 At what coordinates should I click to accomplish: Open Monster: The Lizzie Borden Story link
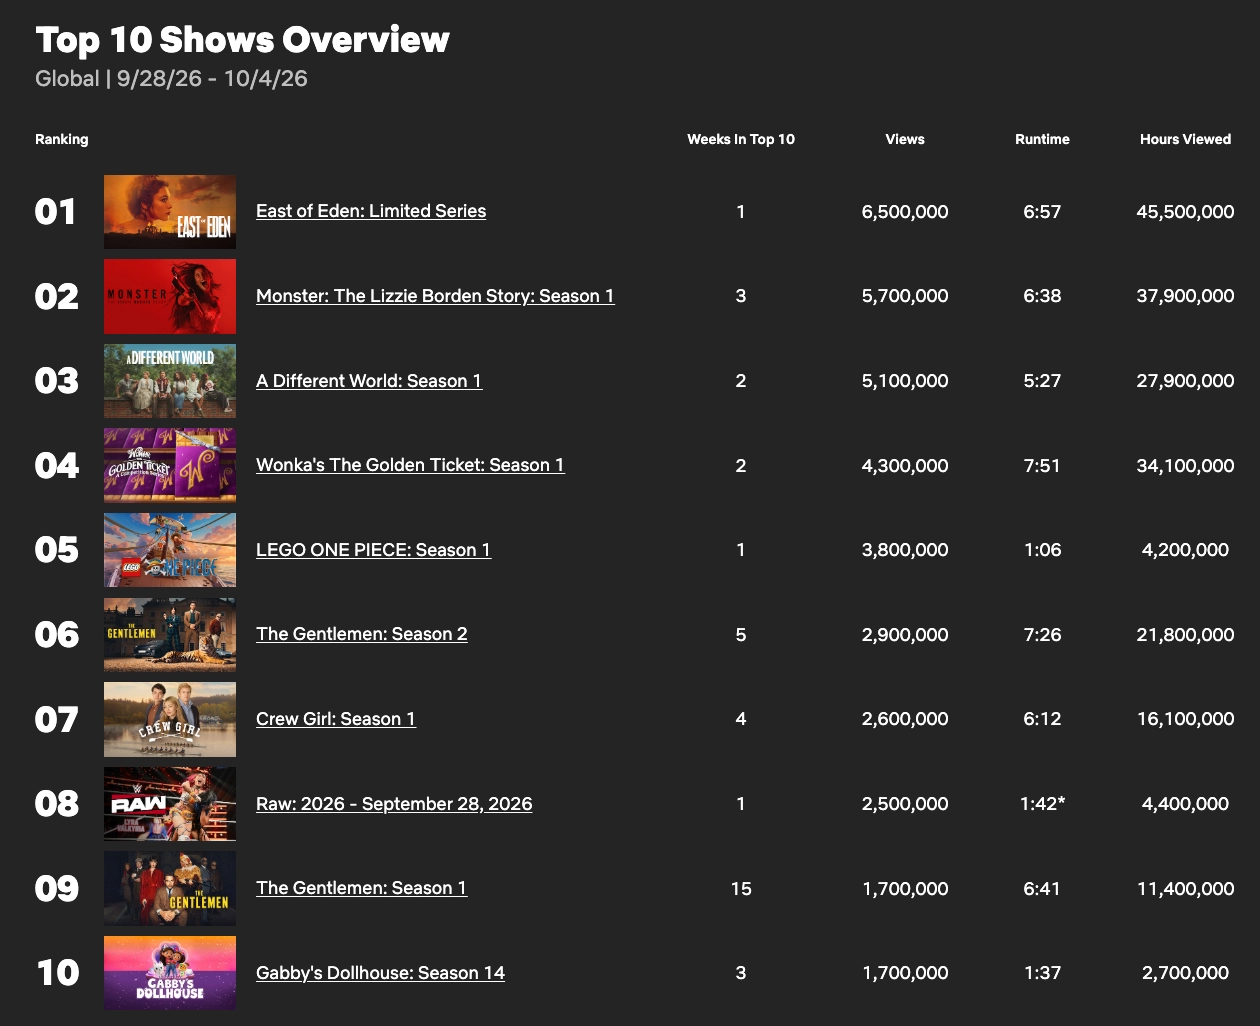(x=435, y=296)
